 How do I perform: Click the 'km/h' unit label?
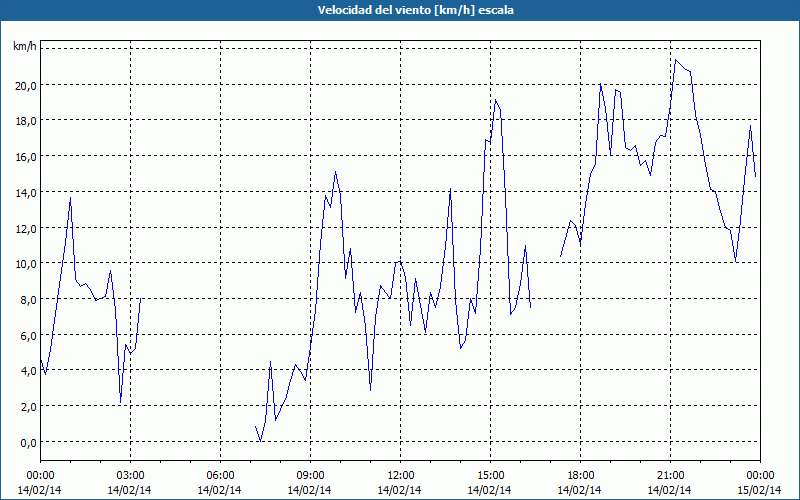[x=25, y=46]
